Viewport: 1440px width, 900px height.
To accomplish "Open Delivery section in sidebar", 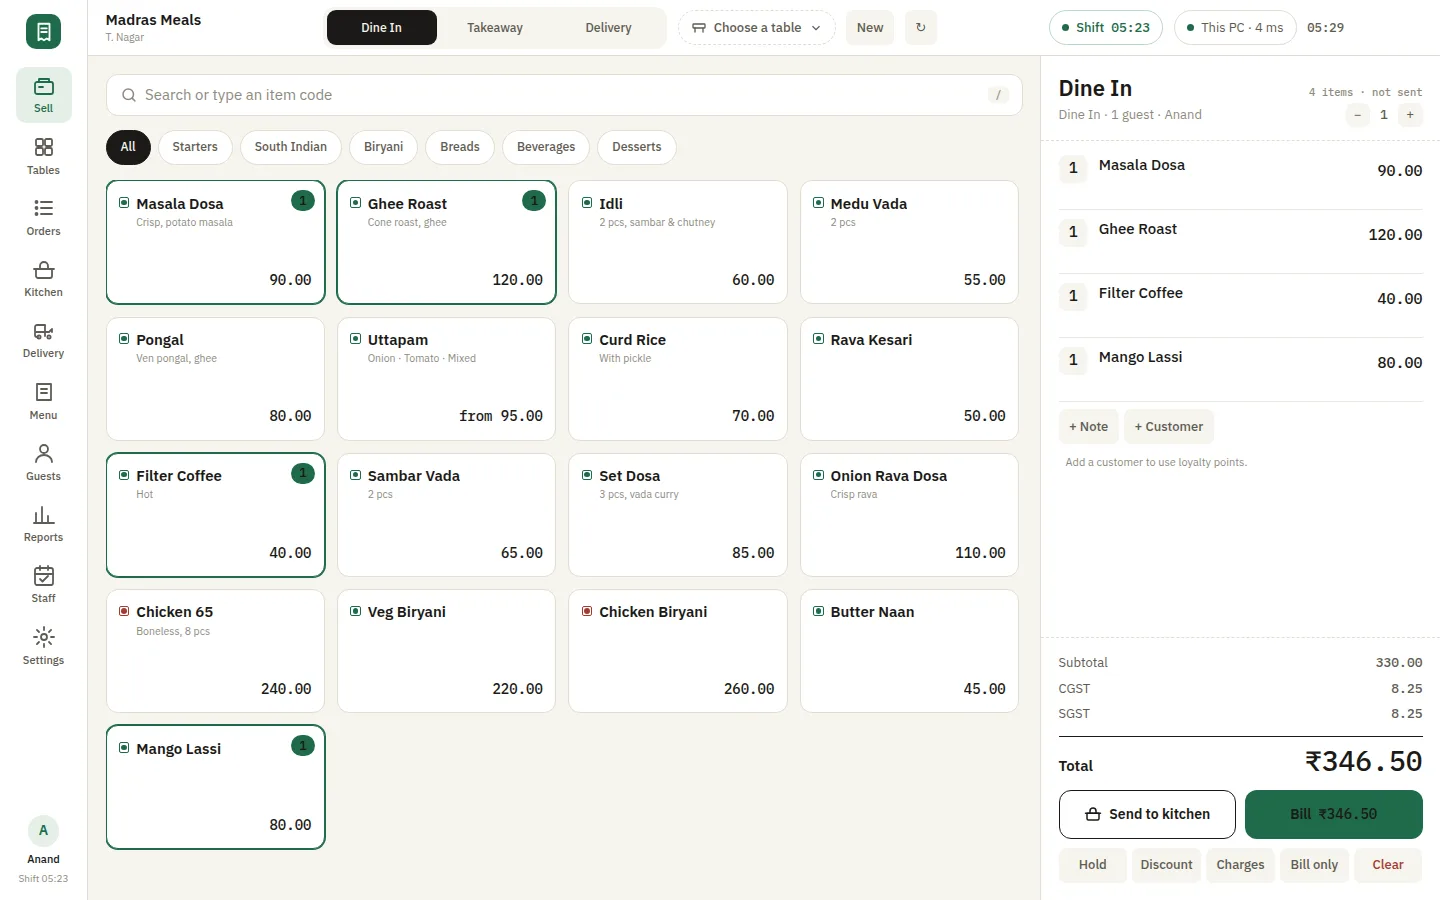I will click(x=43, y=340).
